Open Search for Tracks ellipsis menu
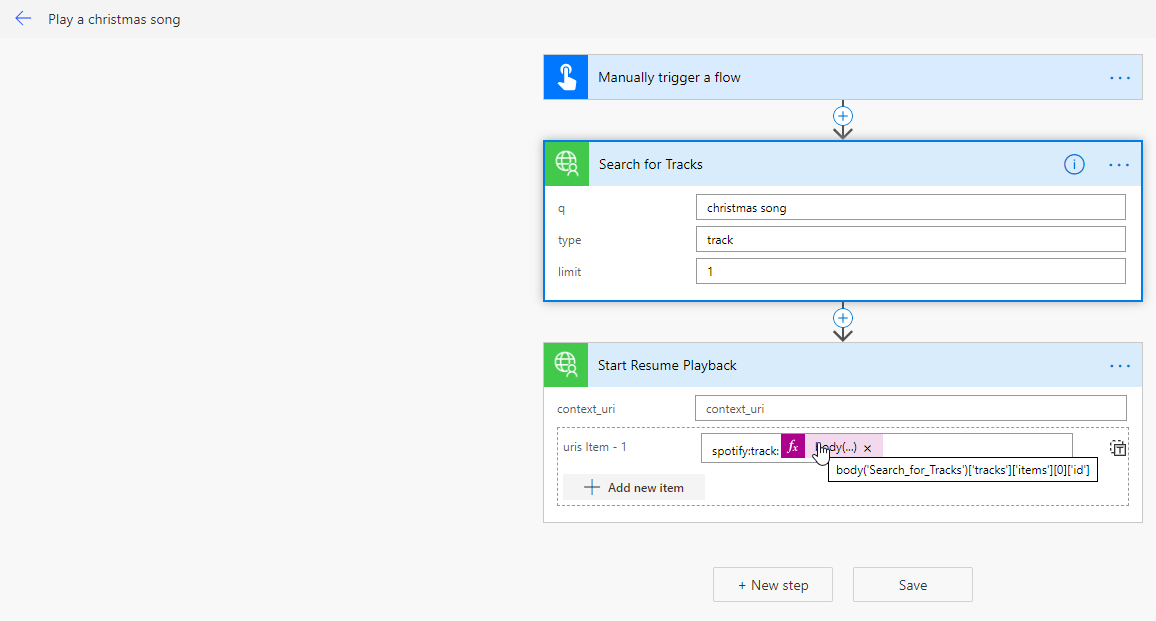This screenshot has height=621, width=1156. (1119, 165)
